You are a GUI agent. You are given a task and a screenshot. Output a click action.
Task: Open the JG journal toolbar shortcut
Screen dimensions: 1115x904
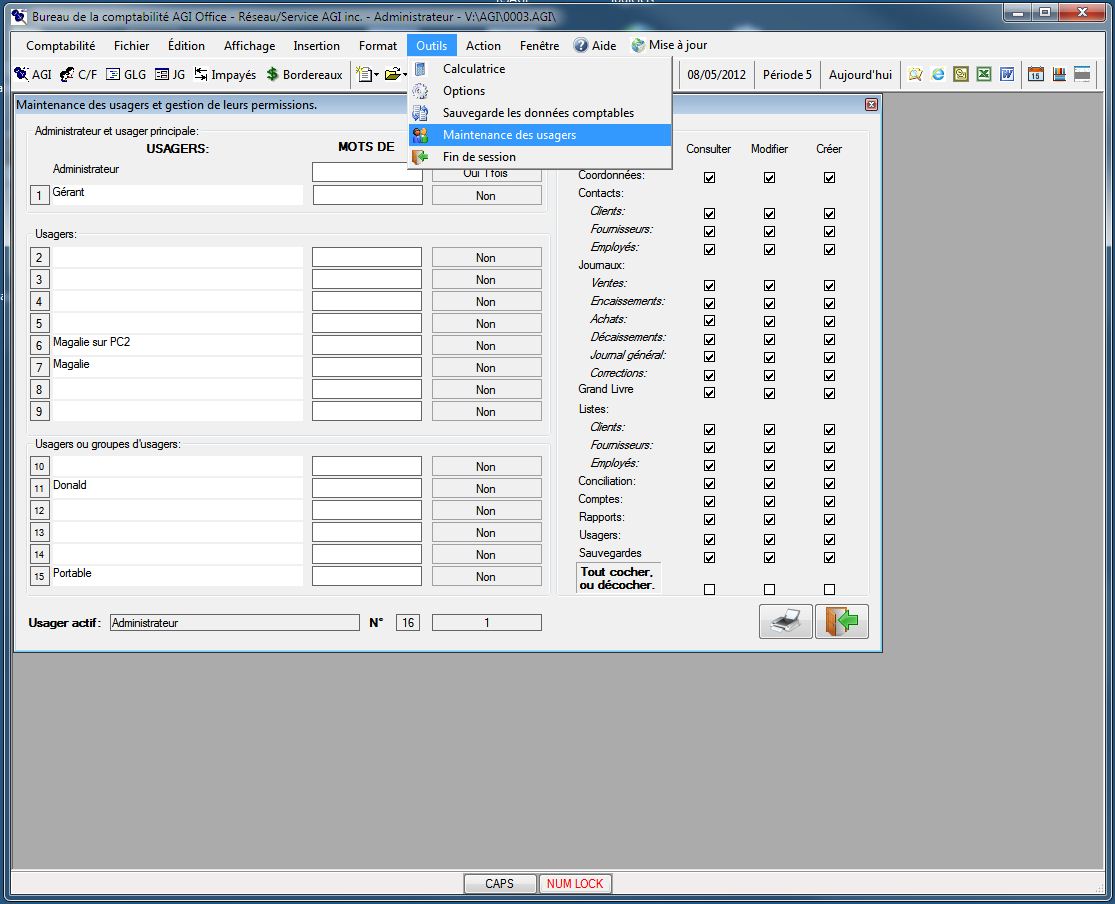pyautogui.click(x=170, y=75)
